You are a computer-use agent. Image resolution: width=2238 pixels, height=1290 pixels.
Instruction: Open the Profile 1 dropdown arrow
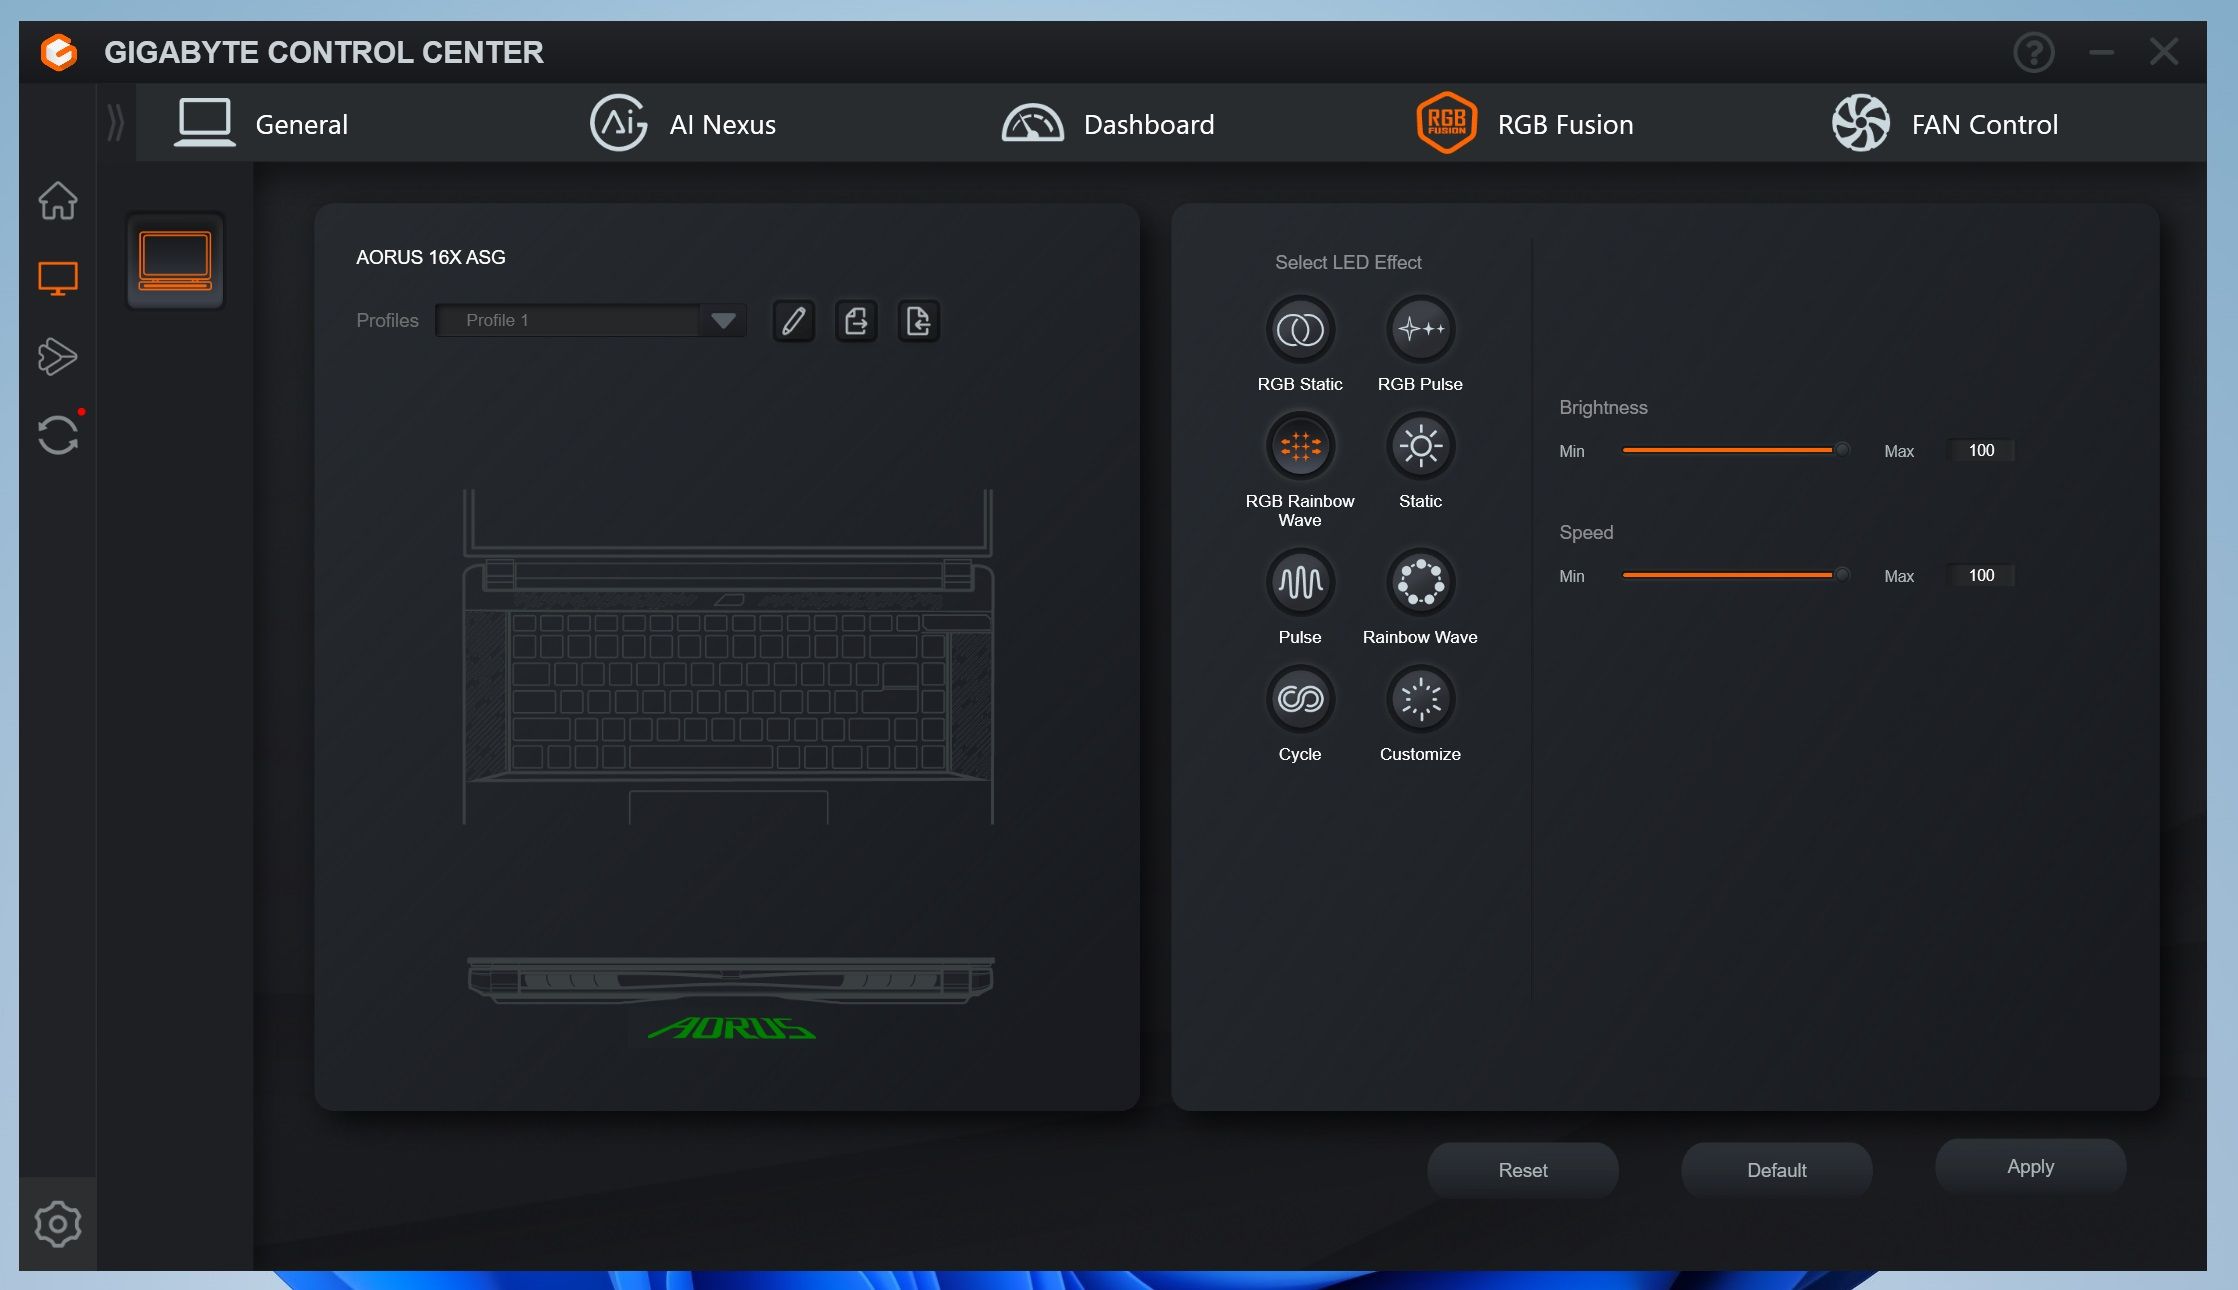[723, 321]
